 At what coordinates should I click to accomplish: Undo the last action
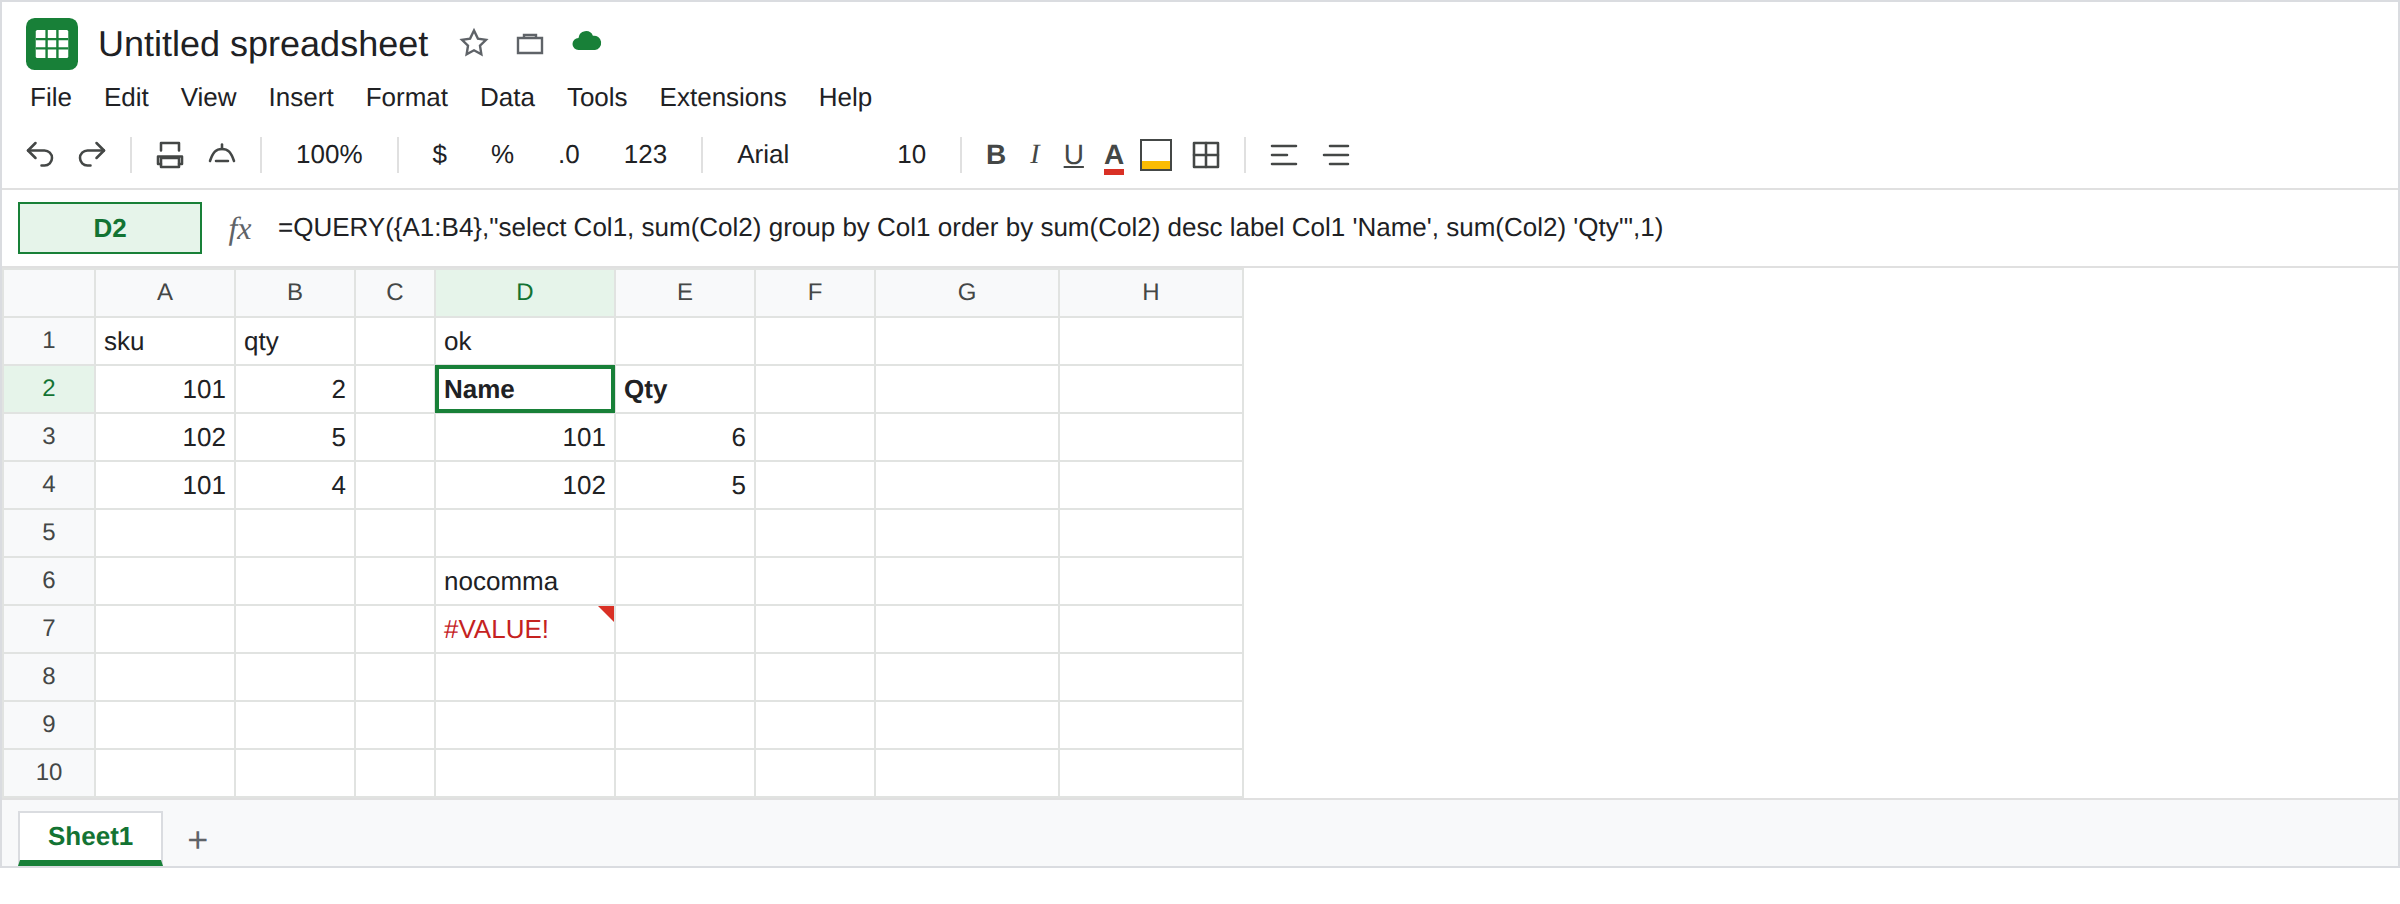pos(40,155)
